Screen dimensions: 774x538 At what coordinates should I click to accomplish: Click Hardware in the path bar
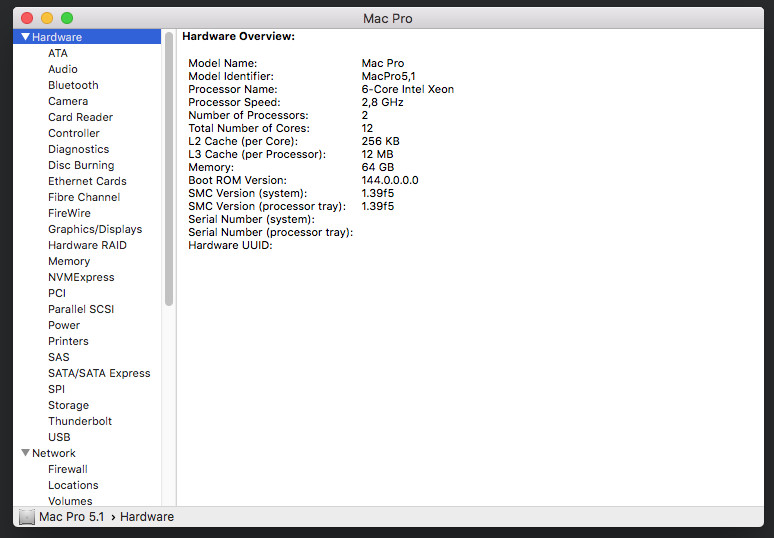point(147,517)
